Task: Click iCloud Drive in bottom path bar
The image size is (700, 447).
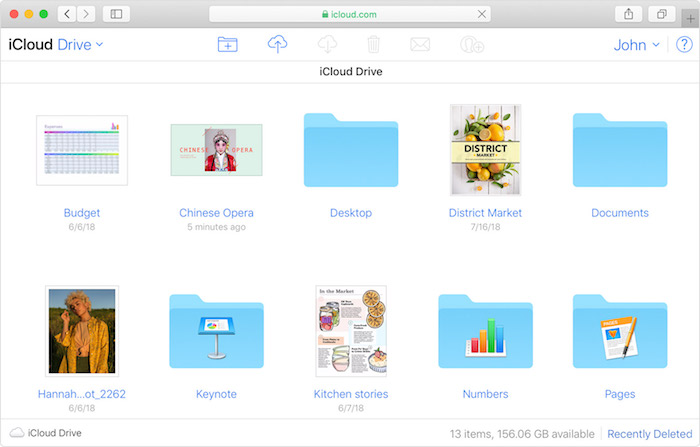Action: pyautogui.click(x=54, y=433)
